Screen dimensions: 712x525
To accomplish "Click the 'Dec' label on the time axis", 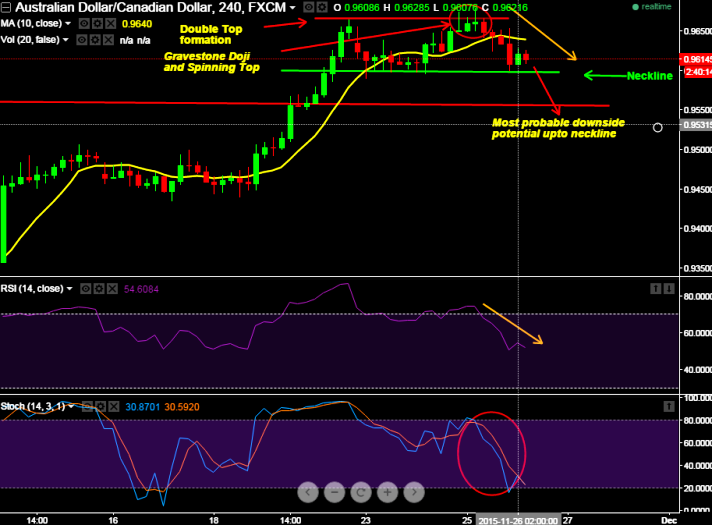I will pyautogui.click(x=669, y=520).
